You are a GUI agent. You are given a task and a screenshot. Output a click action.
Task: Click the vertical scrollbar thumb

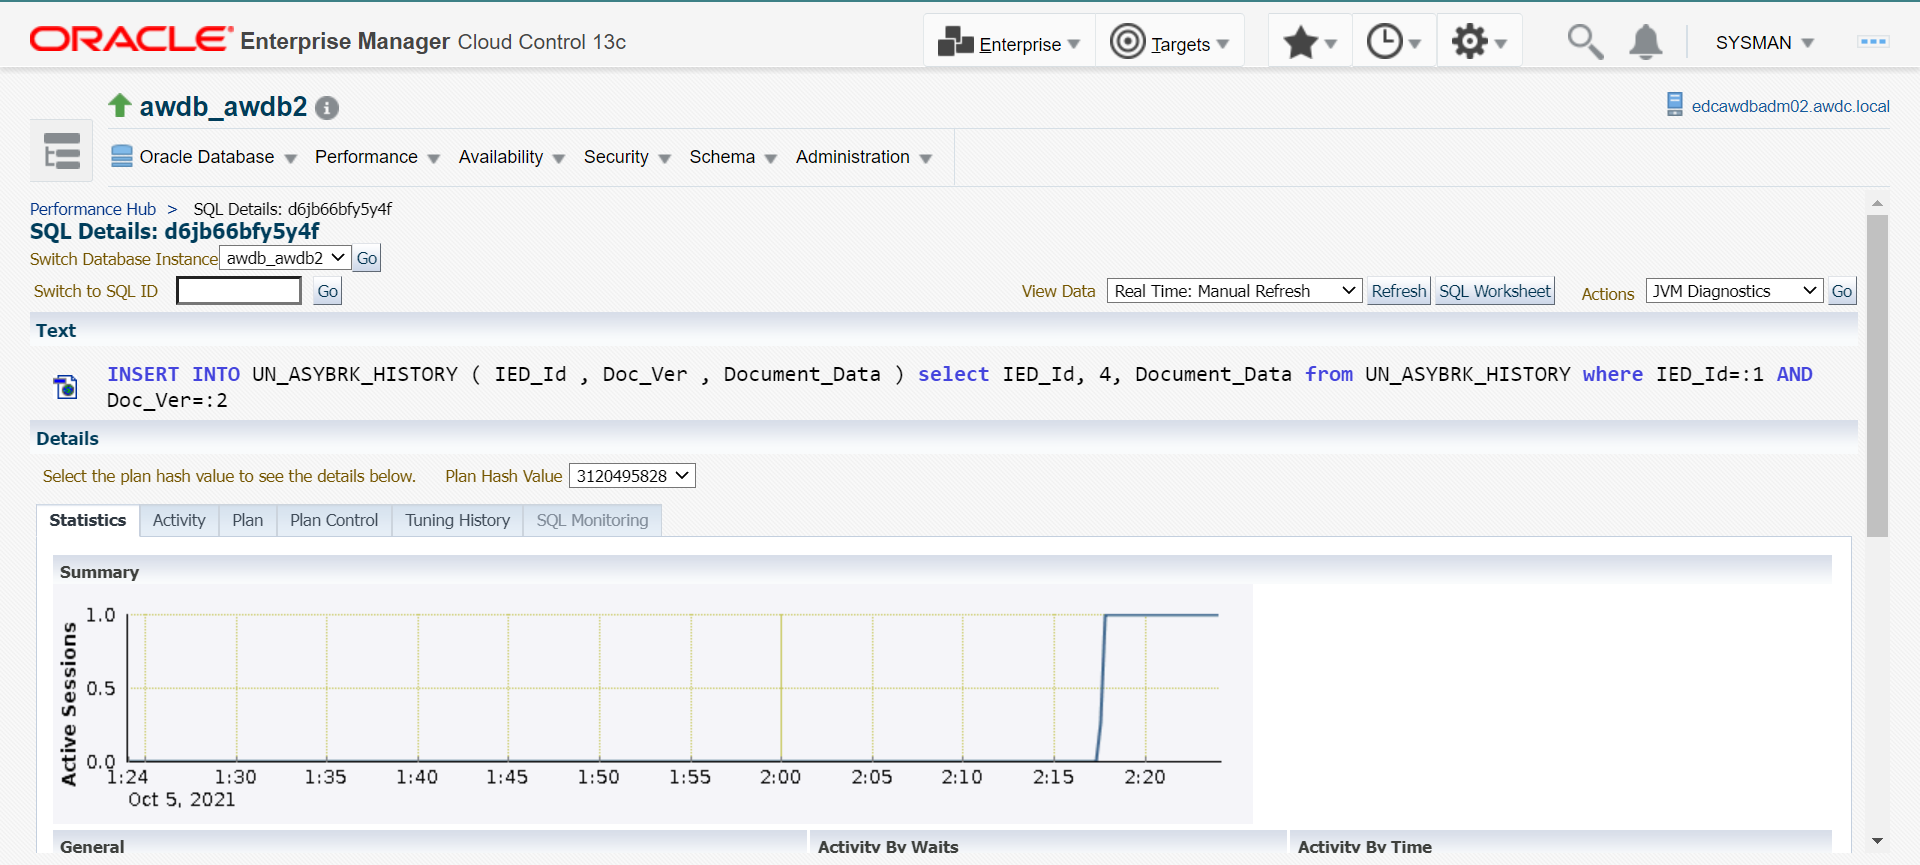(1877, 376)
